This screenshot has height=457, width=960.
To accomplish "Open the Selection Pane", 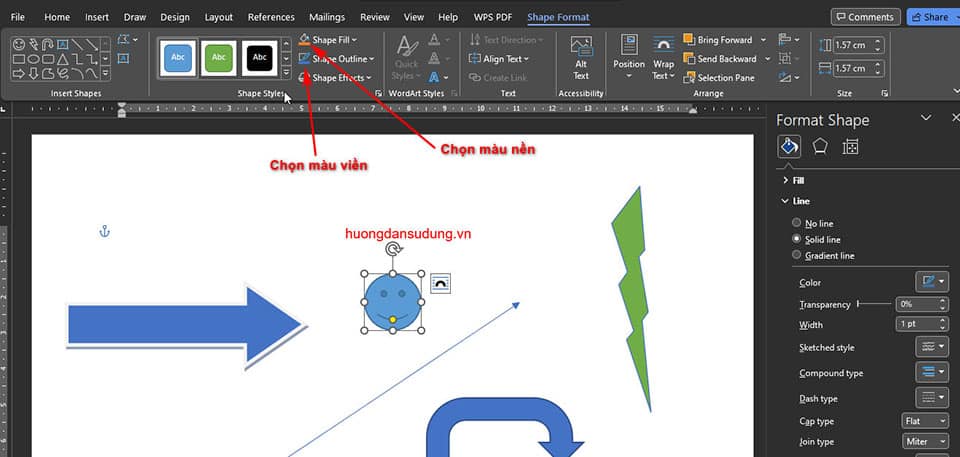I will pos(725,78).
